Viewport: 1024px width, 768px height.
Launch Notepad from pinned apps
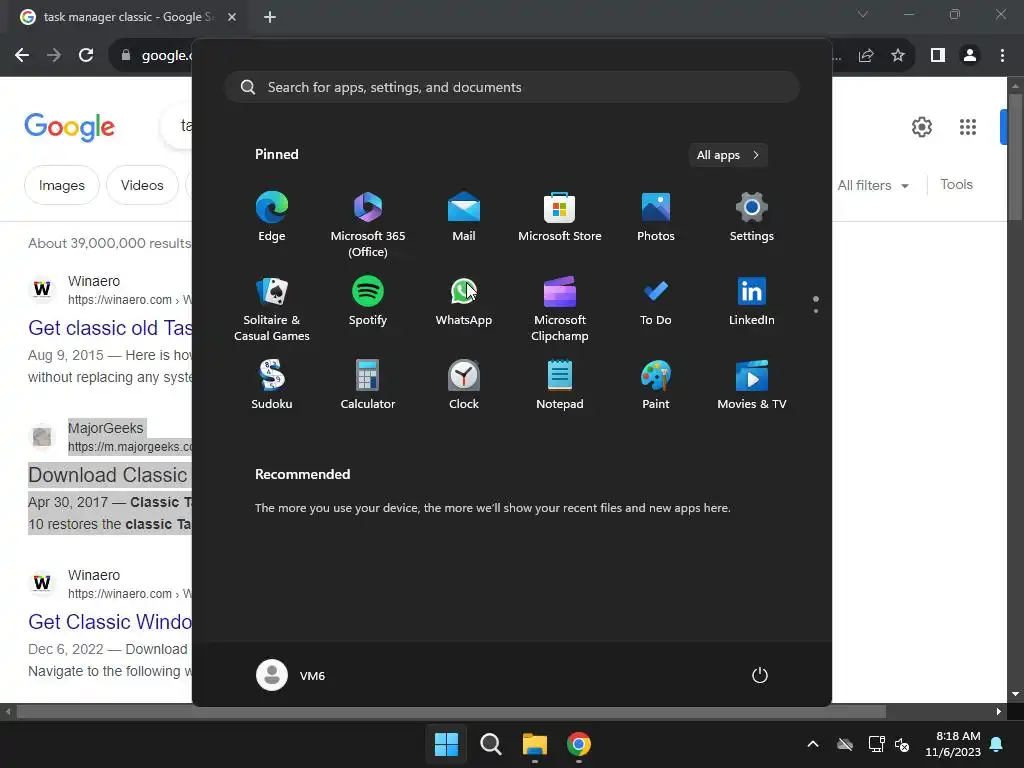click(x=560, y=385)
